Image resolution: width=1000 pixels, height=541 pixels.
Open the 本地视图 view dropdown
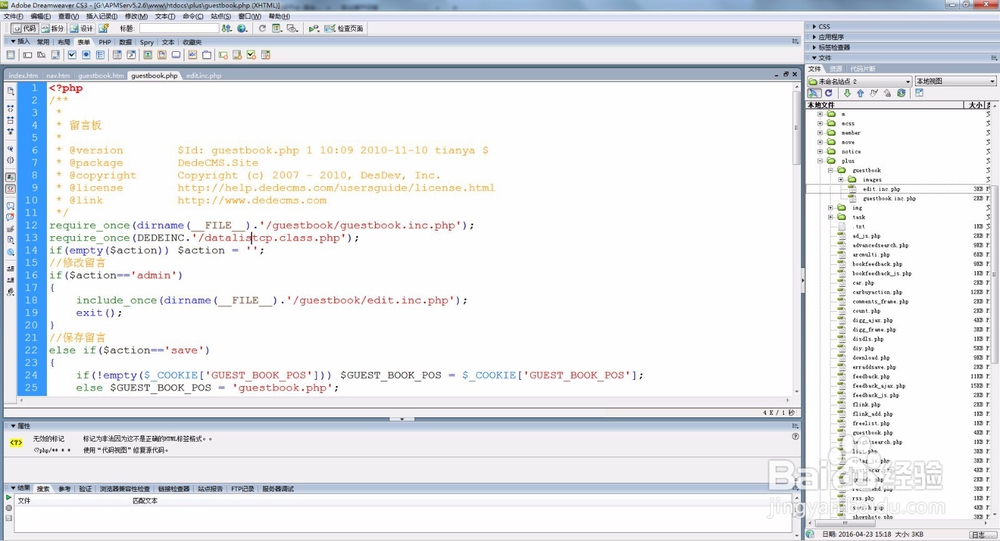pyautogui.click(x=955, y=82)
